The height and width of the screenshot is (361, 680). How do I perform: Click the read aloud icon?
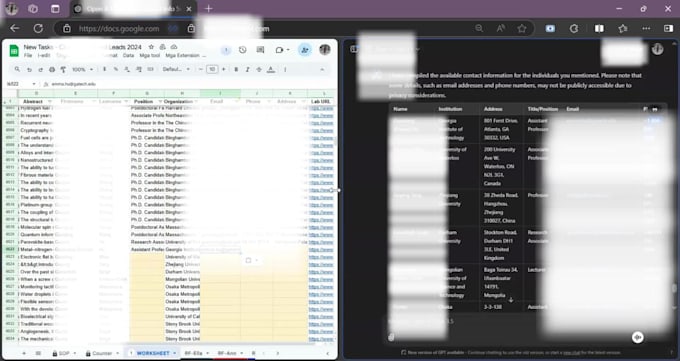500,29
